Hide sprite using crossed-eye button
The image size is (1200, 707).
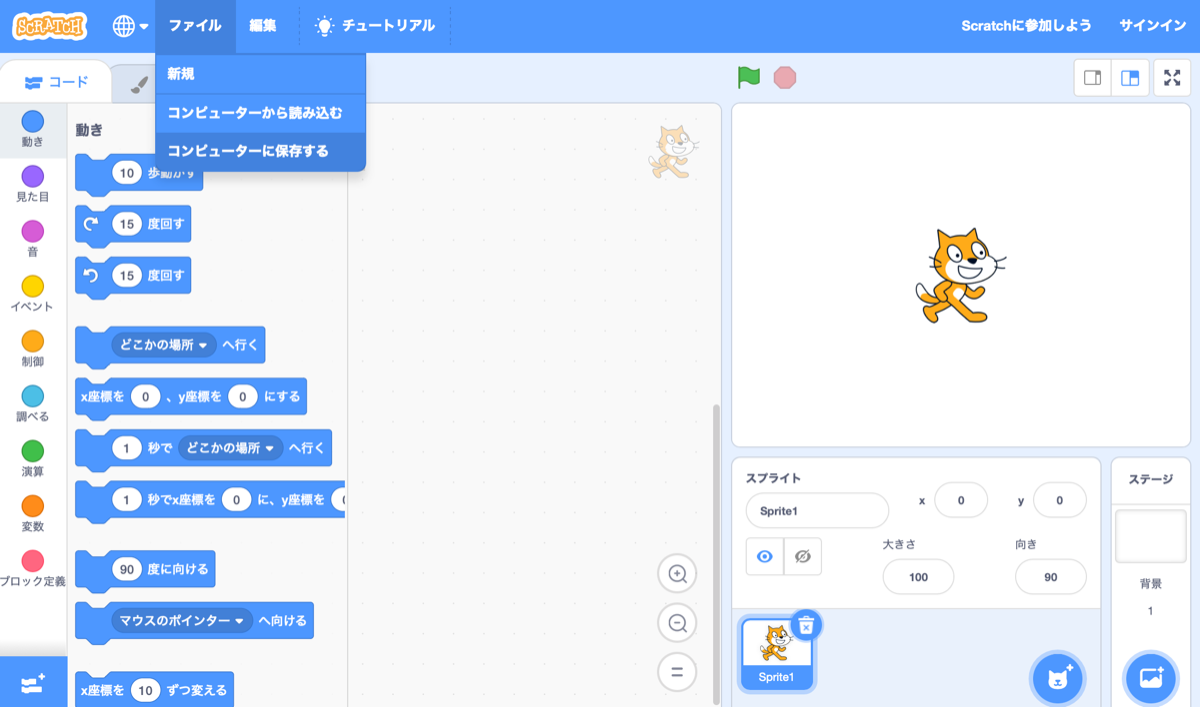802,557
